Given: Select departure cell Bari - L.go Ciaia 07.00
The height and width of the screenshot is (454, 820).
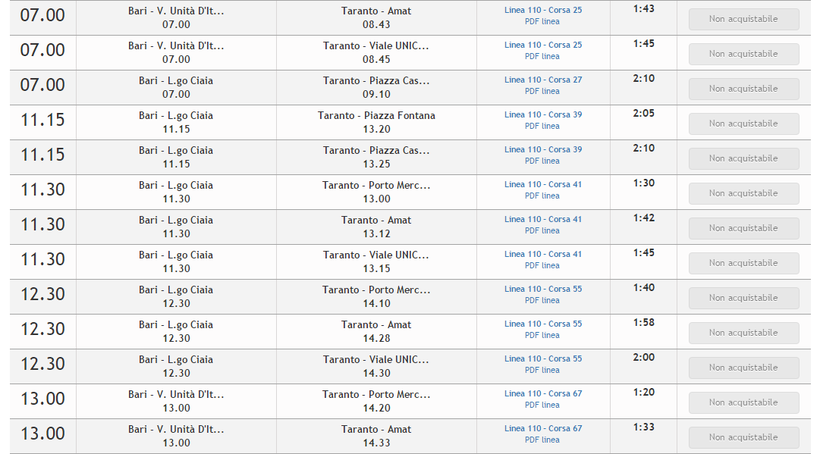Looking at the screenshot, I should pos(176,87).
